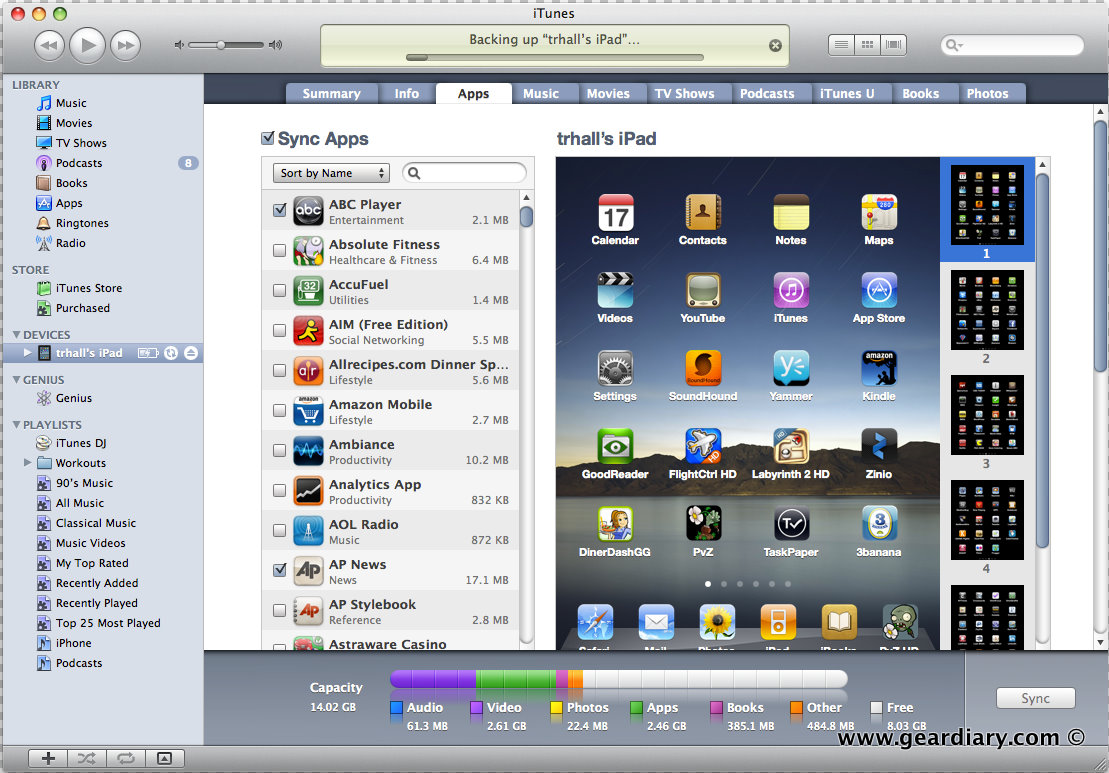Click the add playlist plus button
This screenshot has width=1109, height=773.
pos(48,758)
